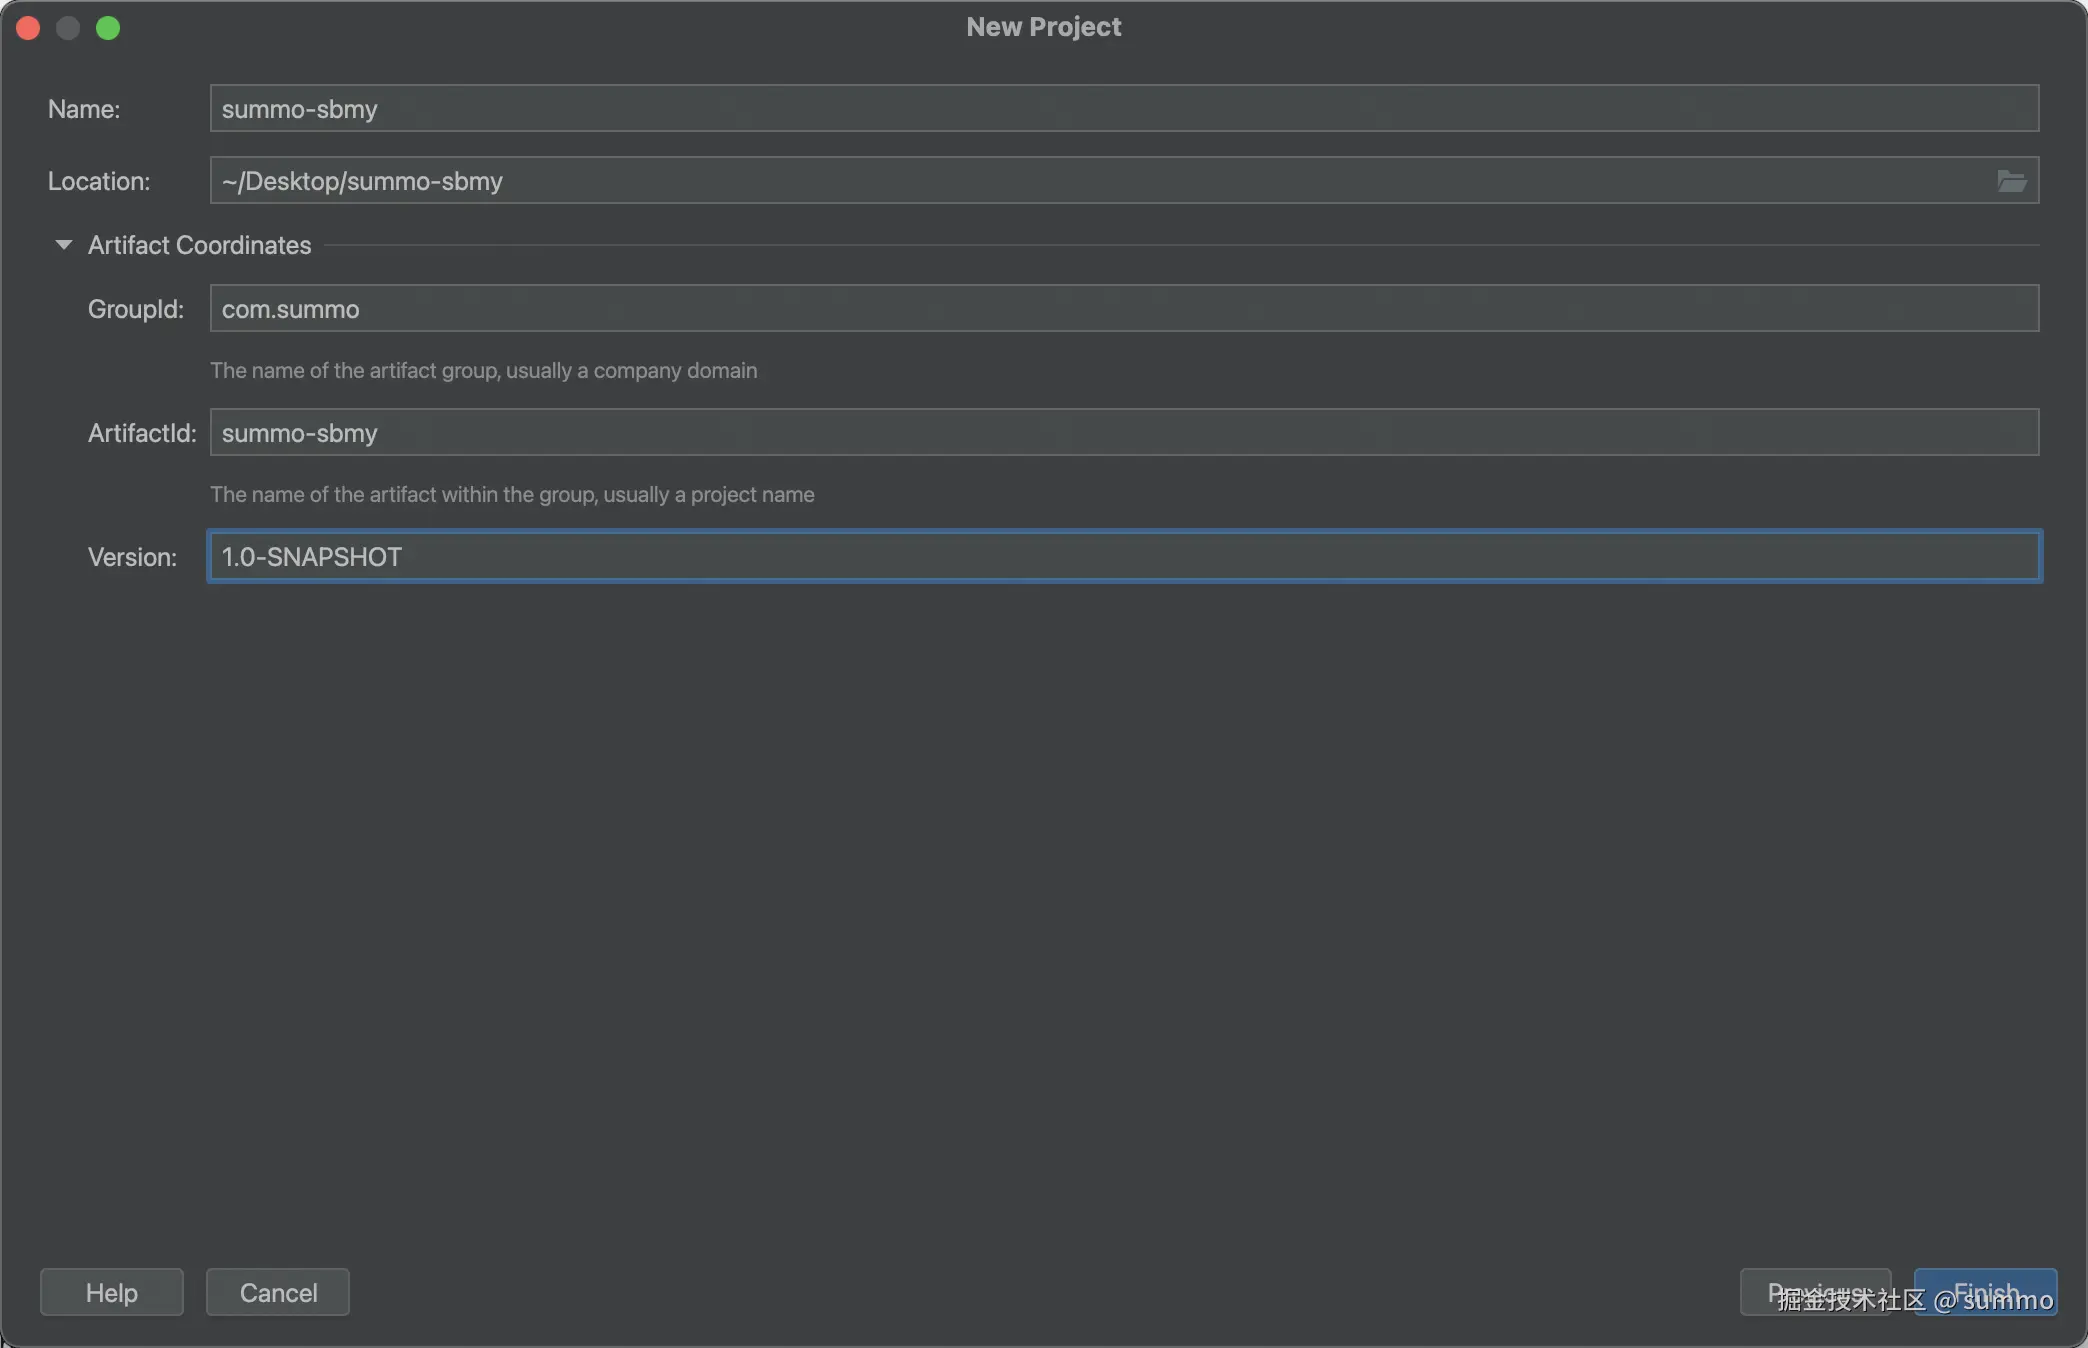This screenshot has width=2088, height=1348.
Task: Click the project name hint text under ArtifactId
Action: pyautogui.click(x=512, y=494)
